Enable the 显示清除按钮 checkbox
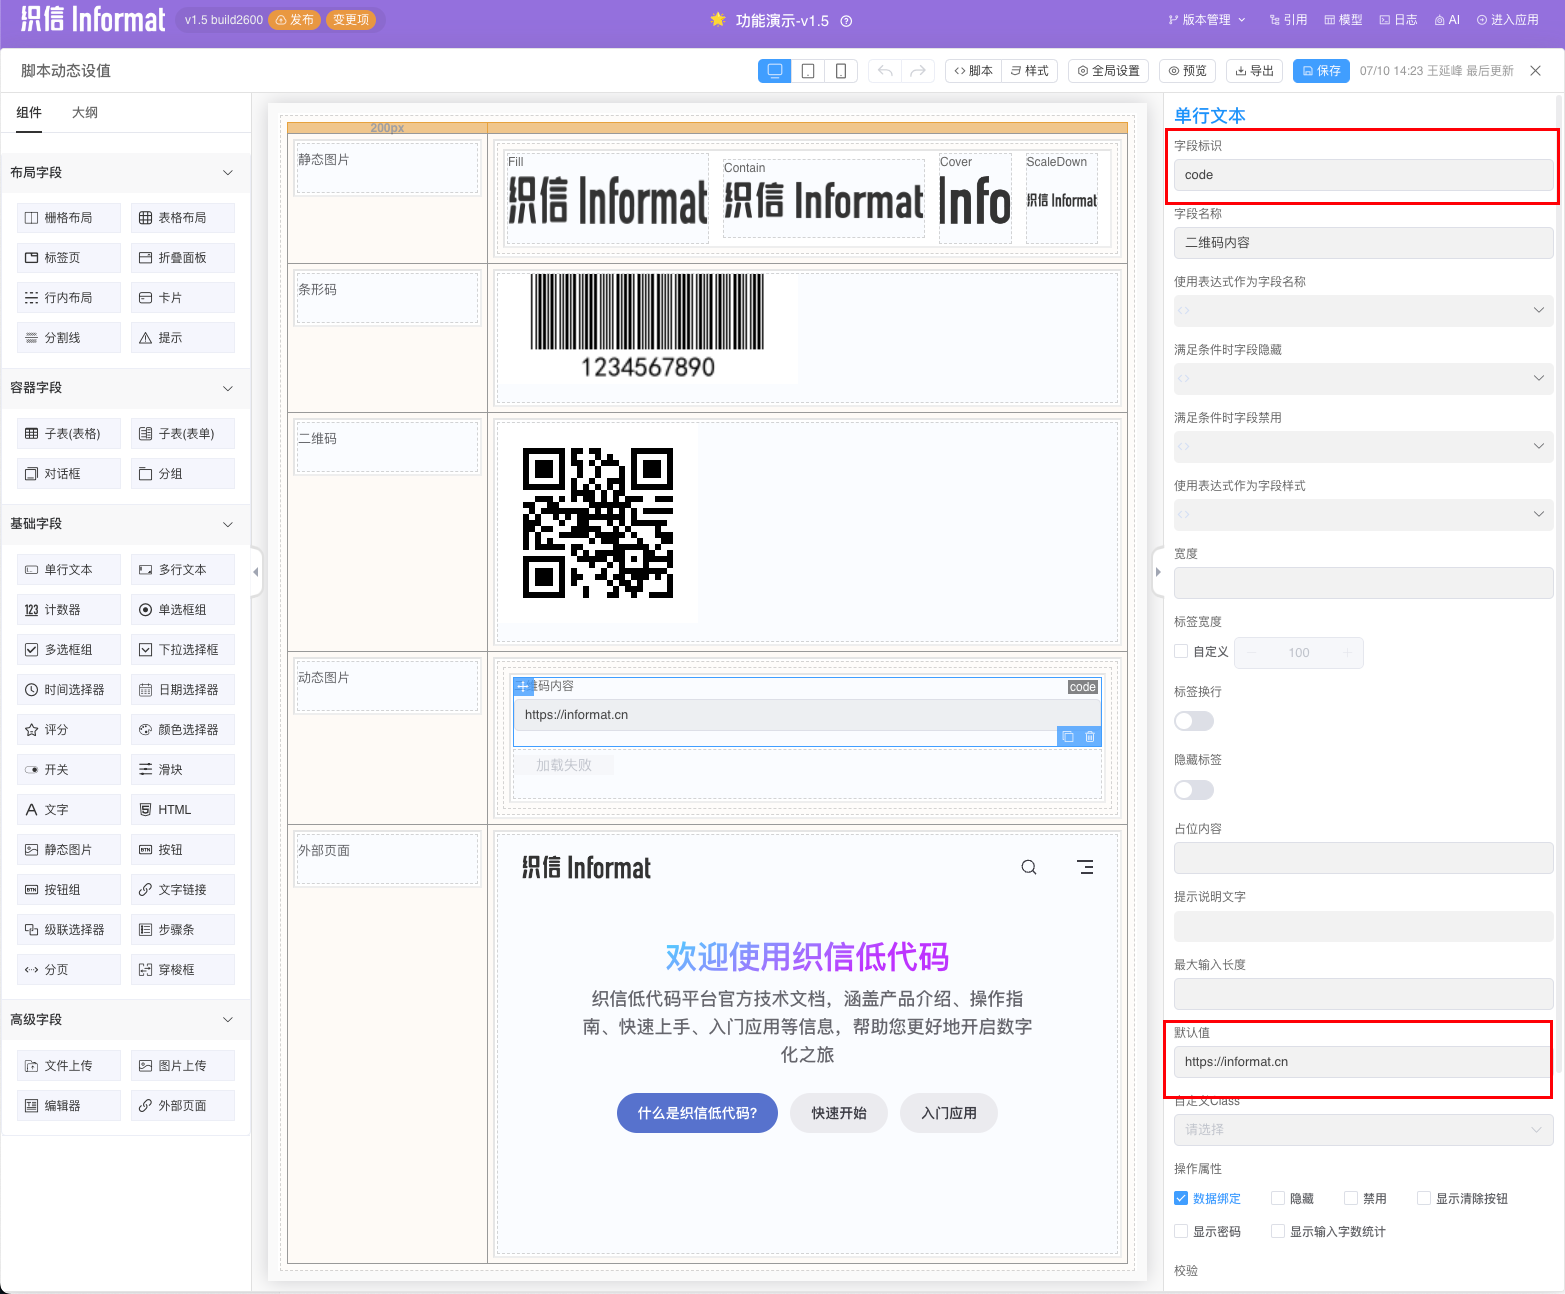Screen dimensions: 1565x1294 [1424, 1198]
